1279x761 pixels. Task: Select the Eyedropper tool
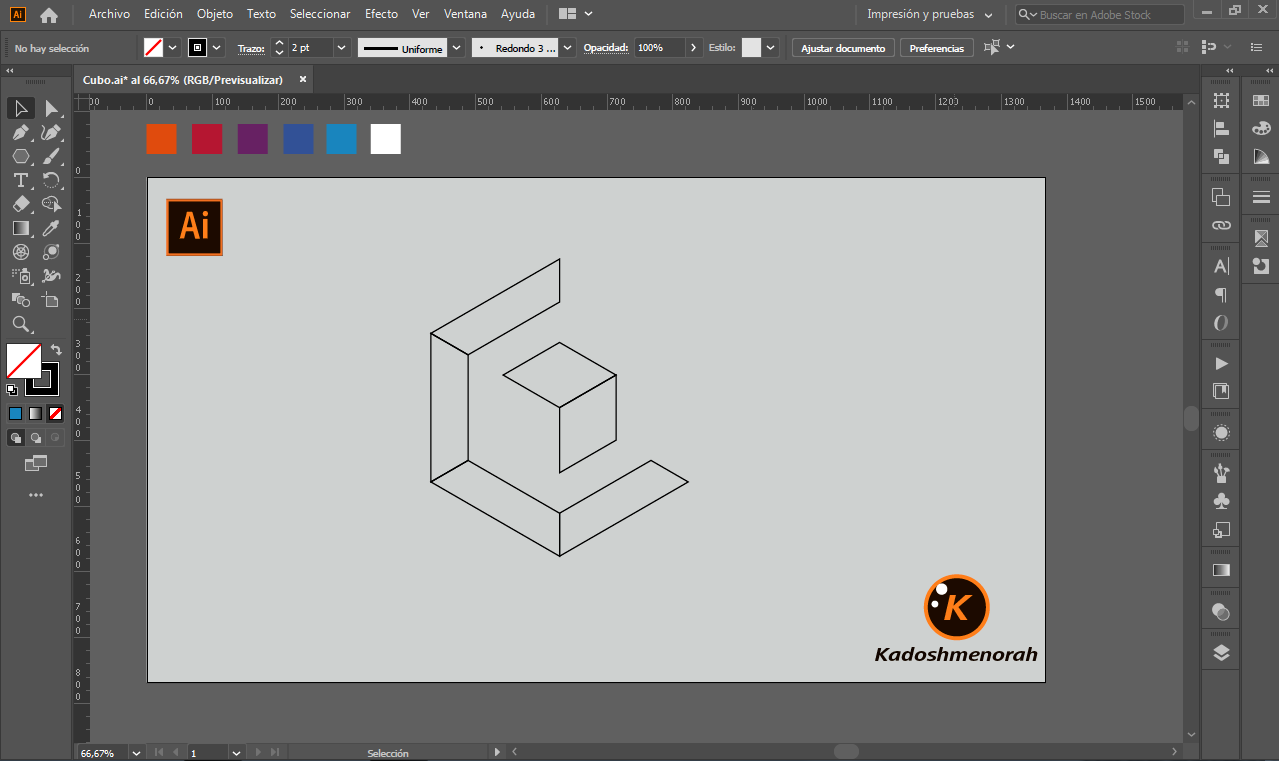(51, 228)
